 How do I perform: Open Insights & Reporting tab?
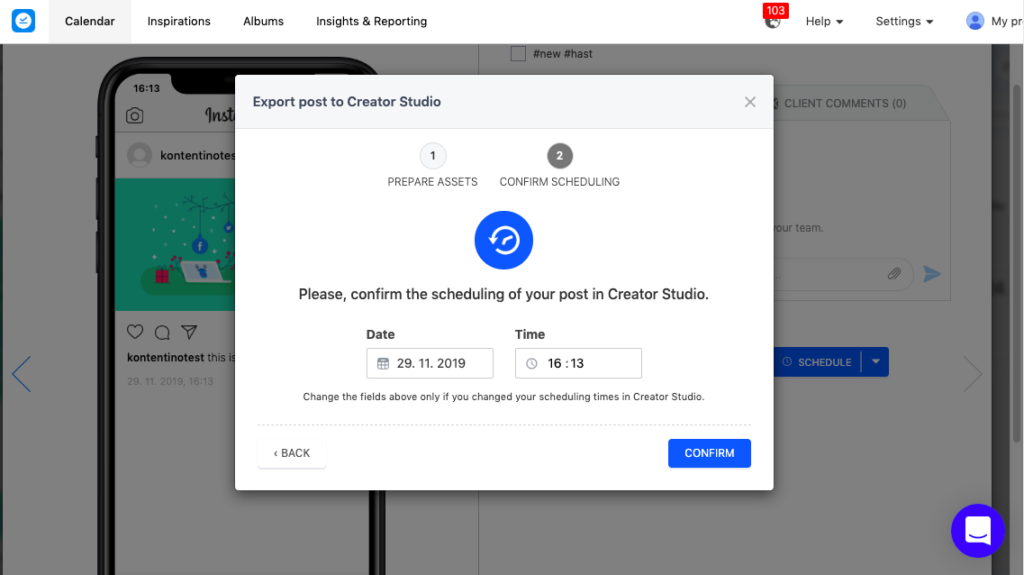(x=372, y=21)
